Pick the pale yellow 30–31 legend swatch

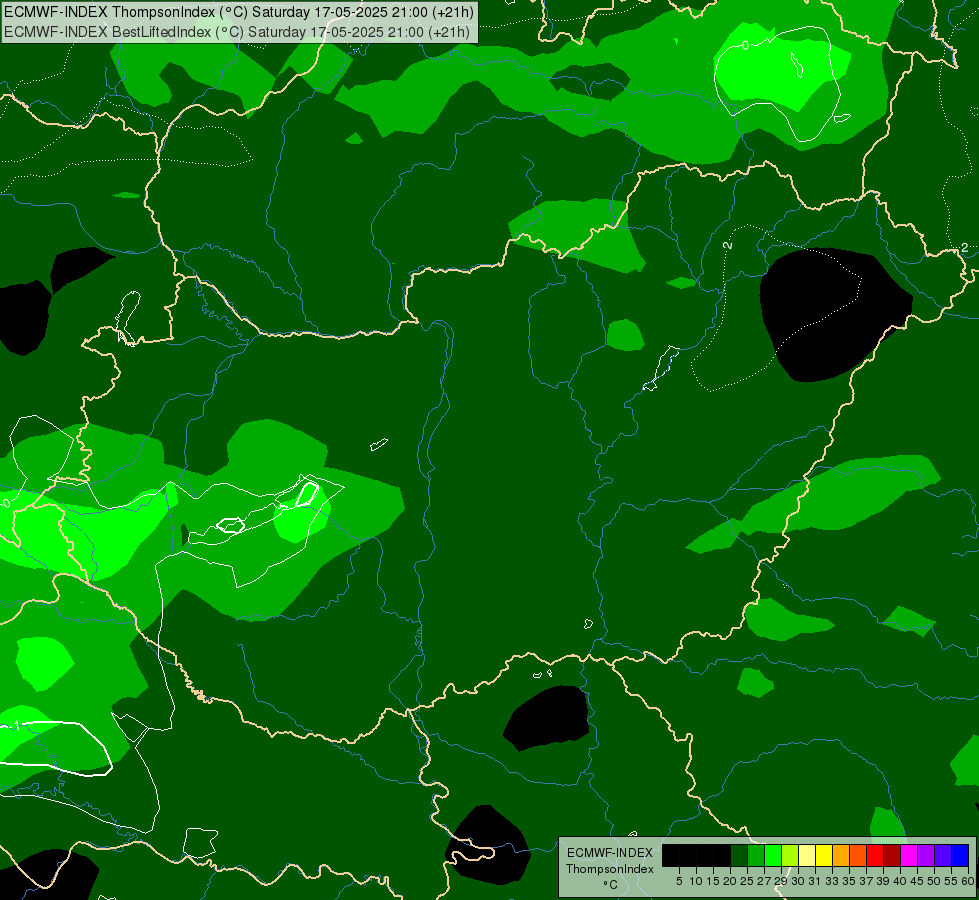coord(807,855)
